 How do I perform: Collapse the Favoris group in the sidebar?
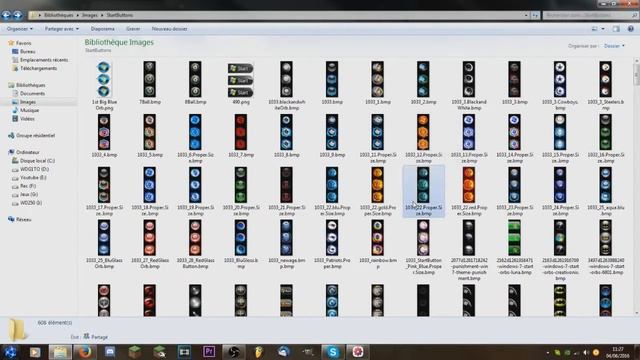click(x=23, y=43)
